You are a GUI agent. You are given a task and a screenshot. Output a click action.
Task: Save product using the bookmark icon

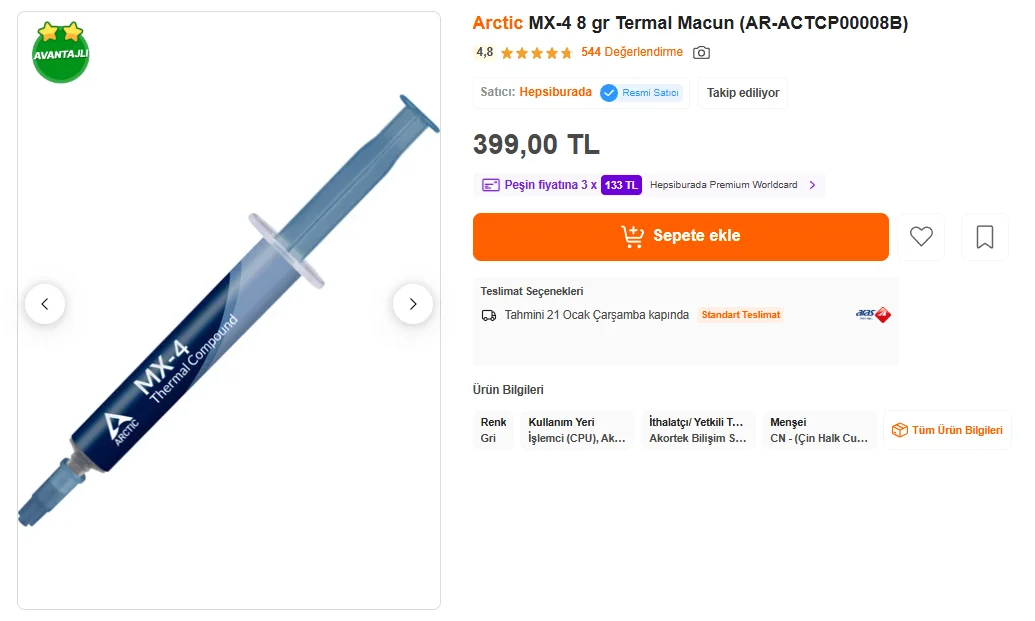[x=985, y=237]
